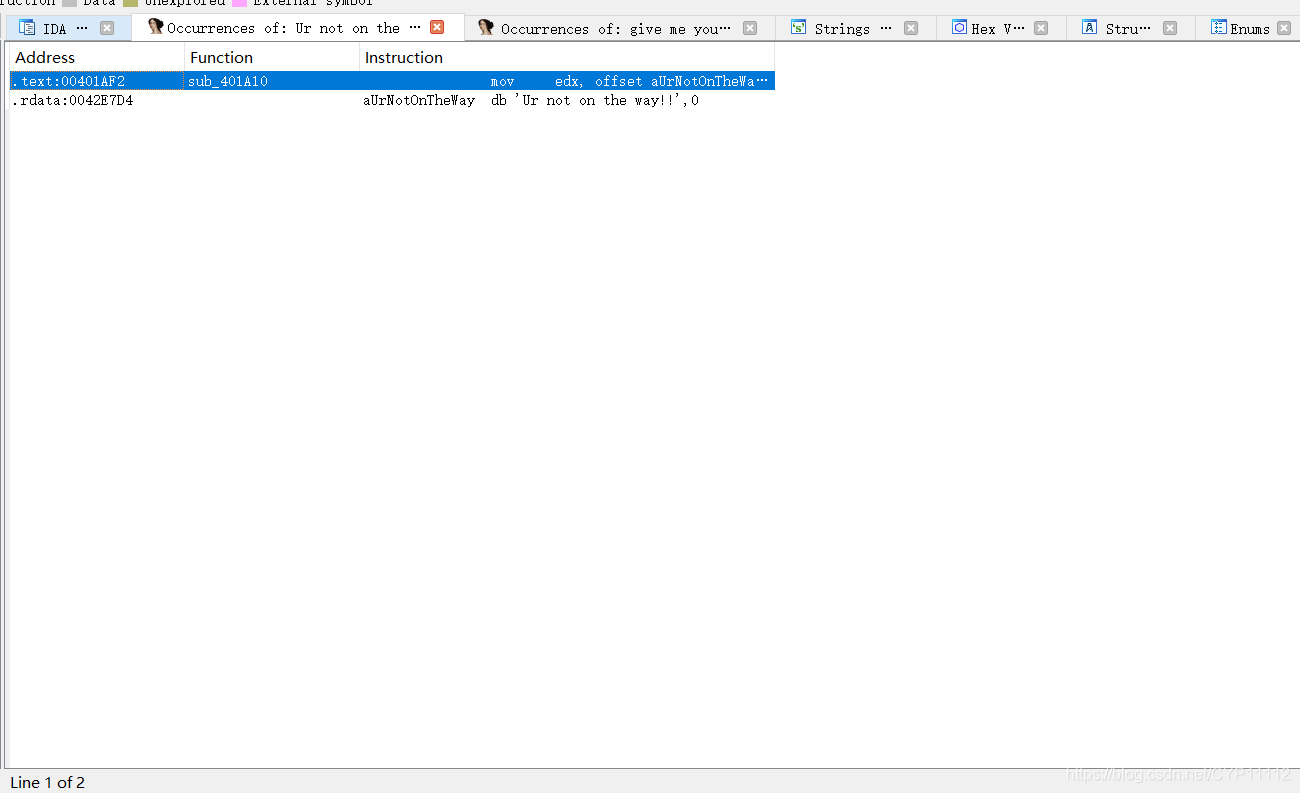1300x793 pixels.
Task: Sort by the Instruction column header
Action: point(567,57)
